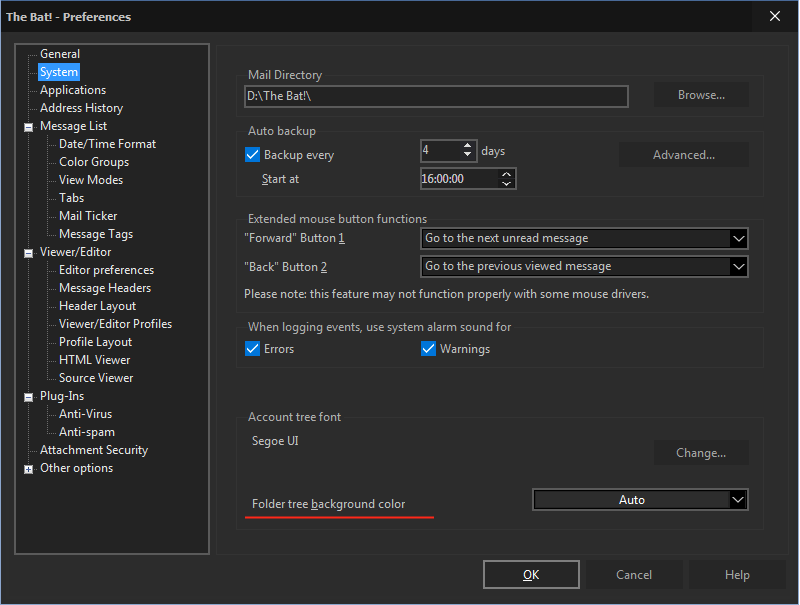
Task: Open HTML Viewer settings
Action: point(94,360)
